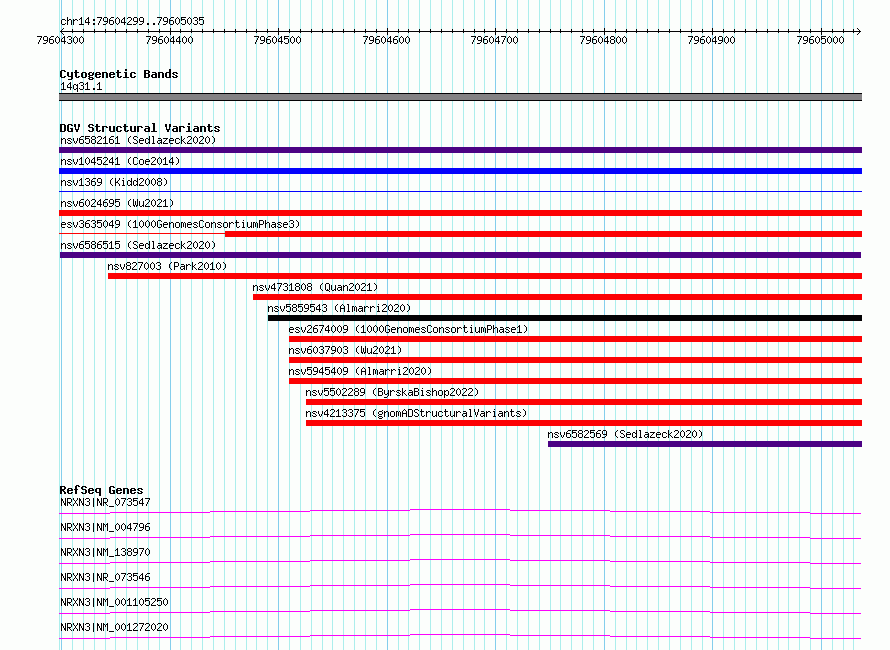Click the magenta intron line under NM_001272020
890x650 pixels.
pyautogui.click(x=460, y=635)
